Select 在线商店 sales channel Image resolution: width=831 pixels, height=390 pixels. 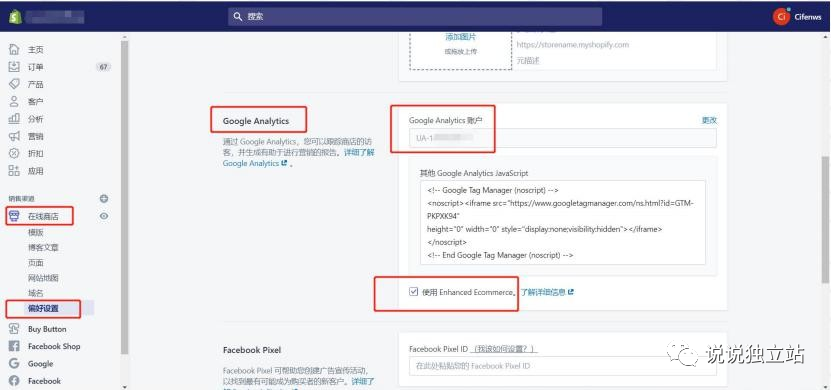coord(43,216)
